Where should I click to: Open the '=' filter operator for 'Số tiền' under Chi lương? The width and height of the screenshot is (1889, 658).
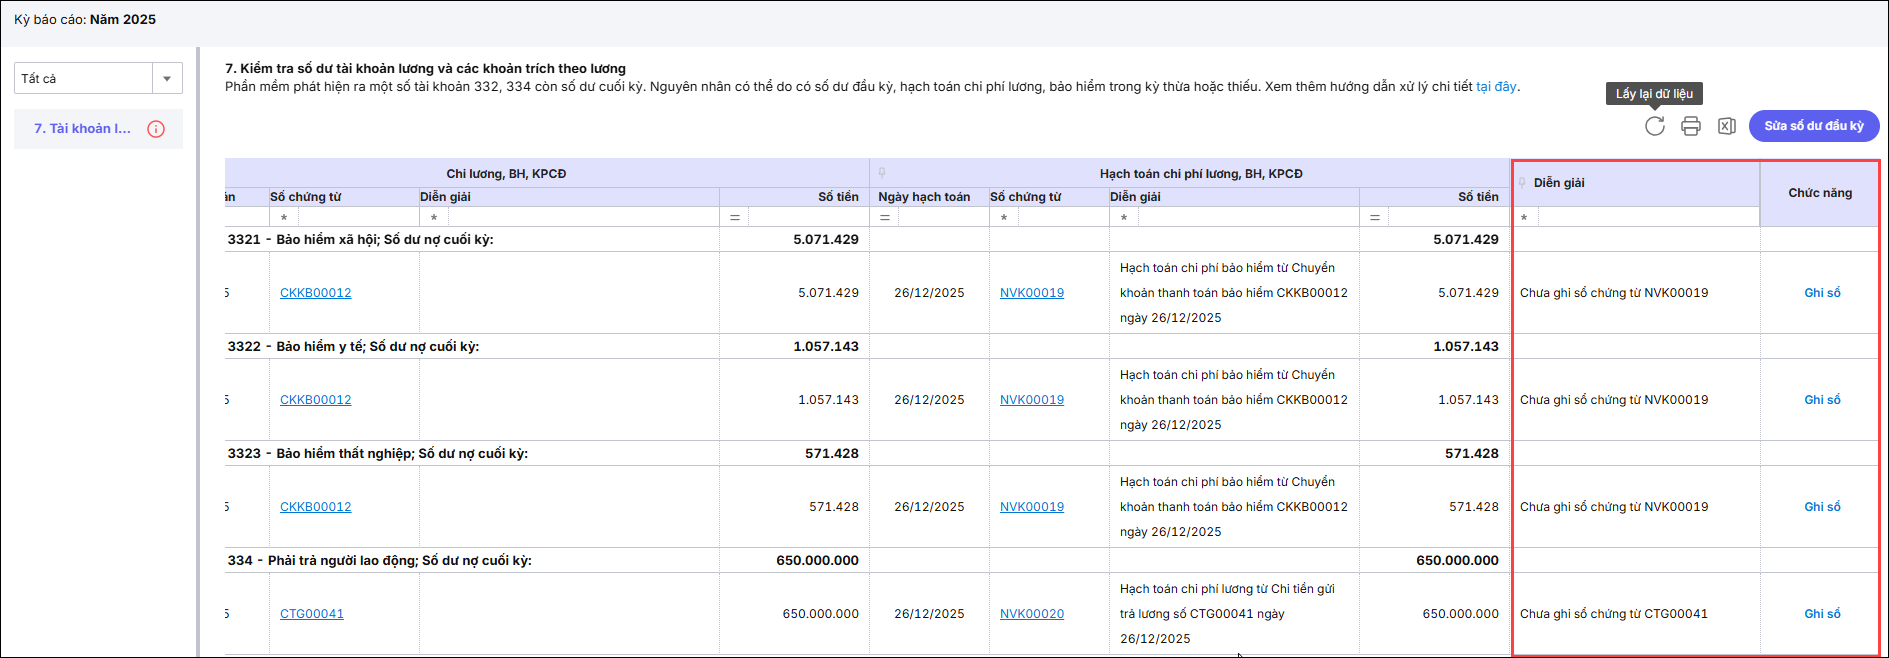(x=735, y=217)
